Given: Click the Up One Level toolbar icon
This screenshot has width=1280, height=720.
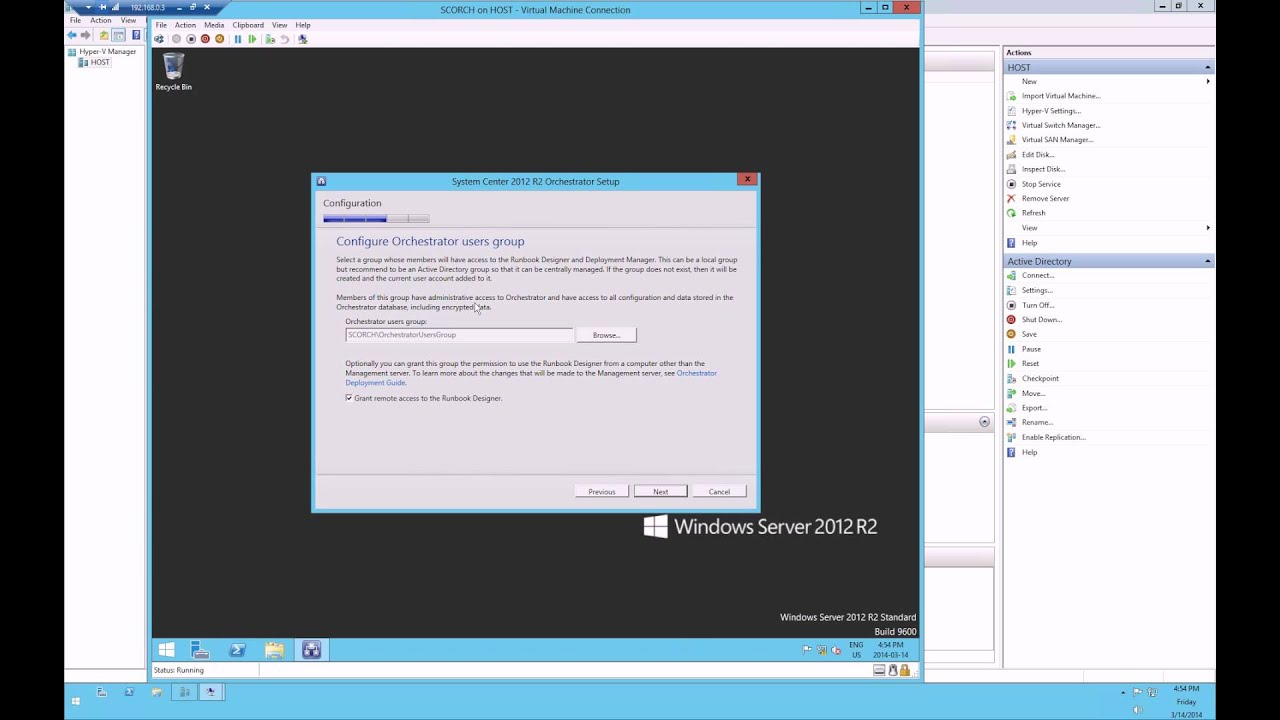Looking at the screenshot, I should click(x=104, y=35).
